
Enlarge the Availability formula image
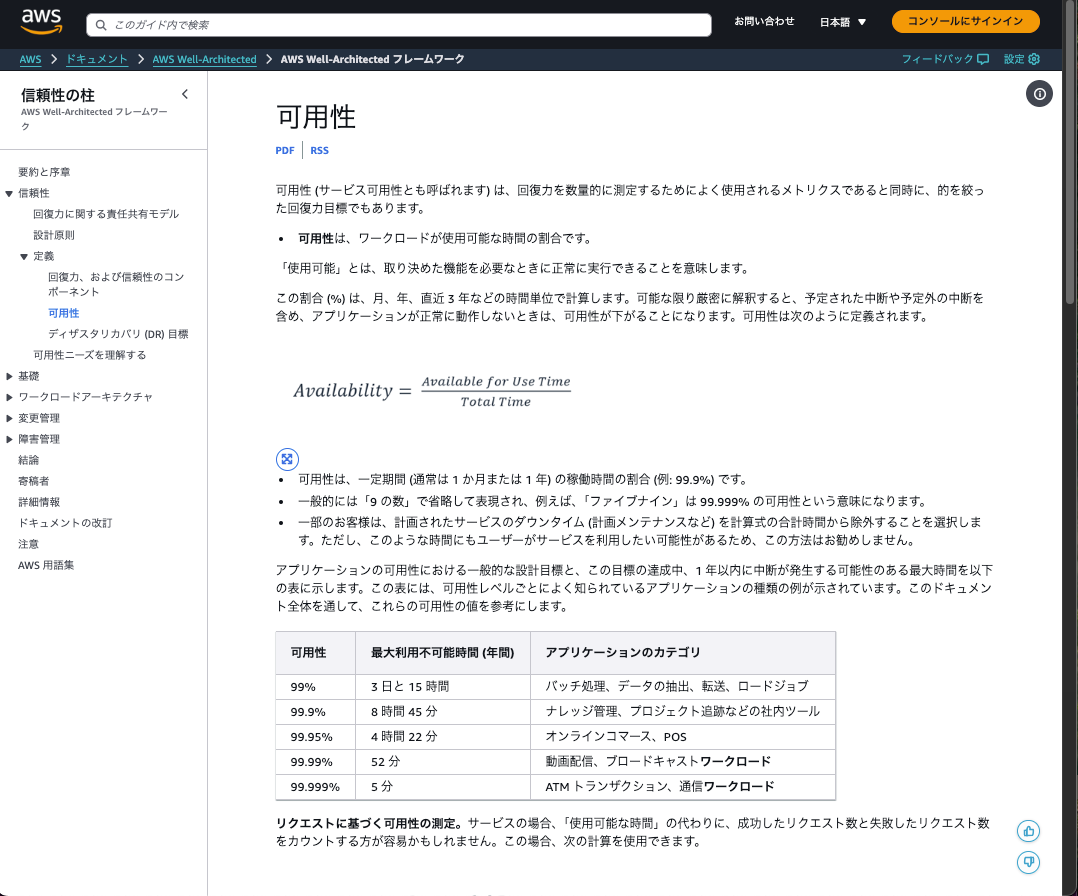pyautogui.click(x=287, y=459)
